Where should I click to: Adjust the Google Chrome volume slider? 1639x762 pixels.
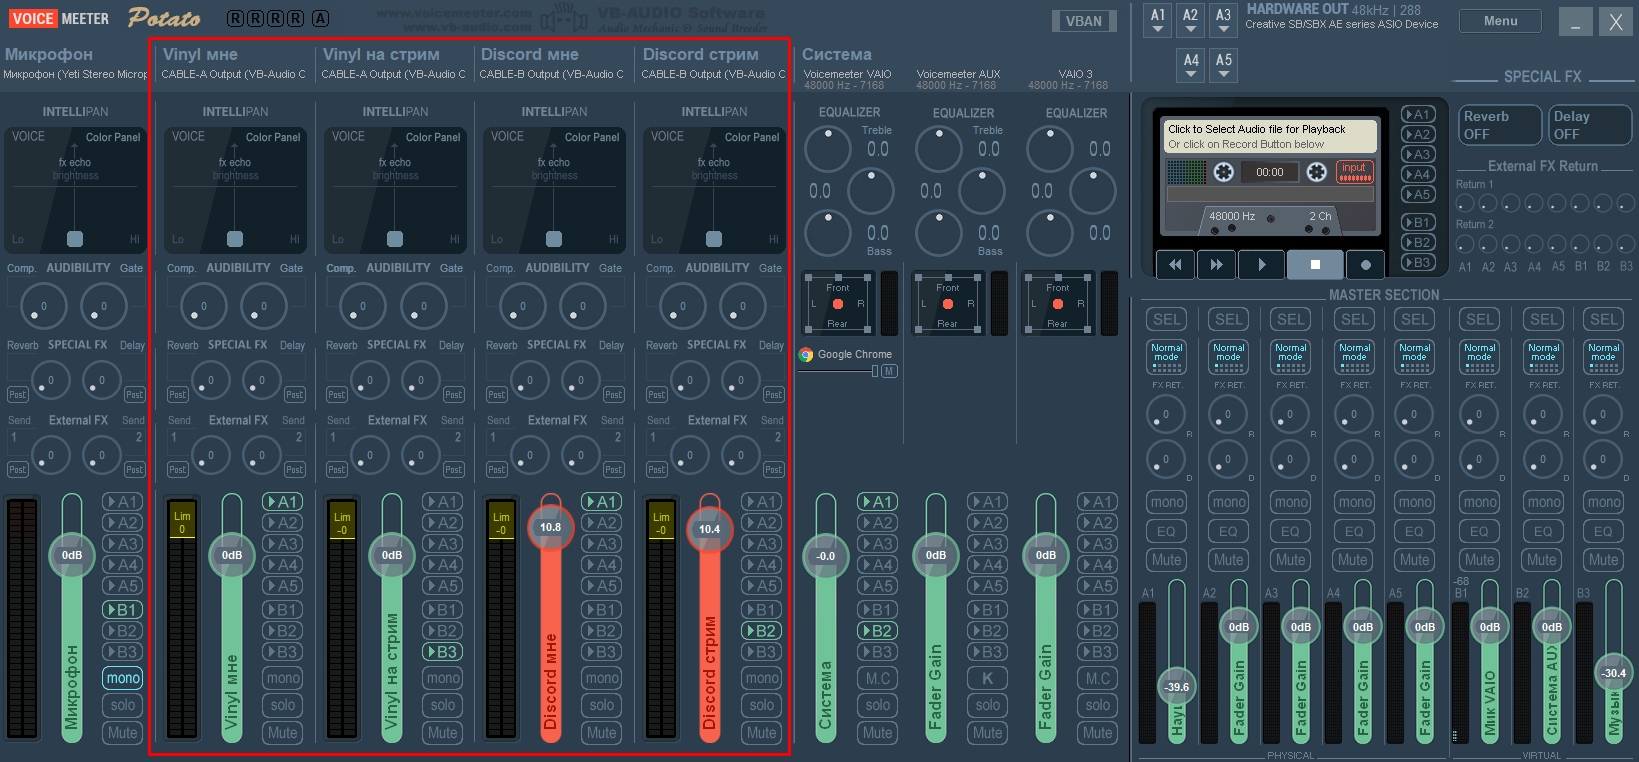[x=838, y=371]
